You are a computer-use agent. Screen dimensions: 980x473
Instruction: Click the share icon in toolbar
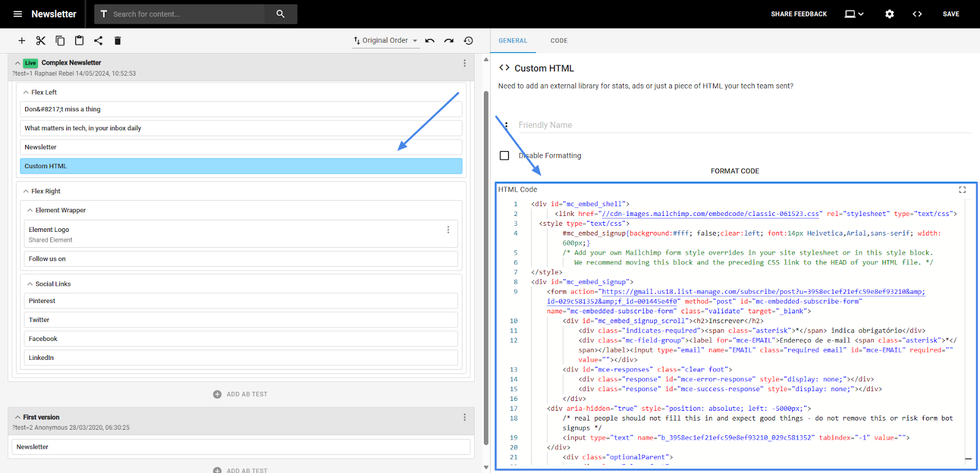(98, 41)
